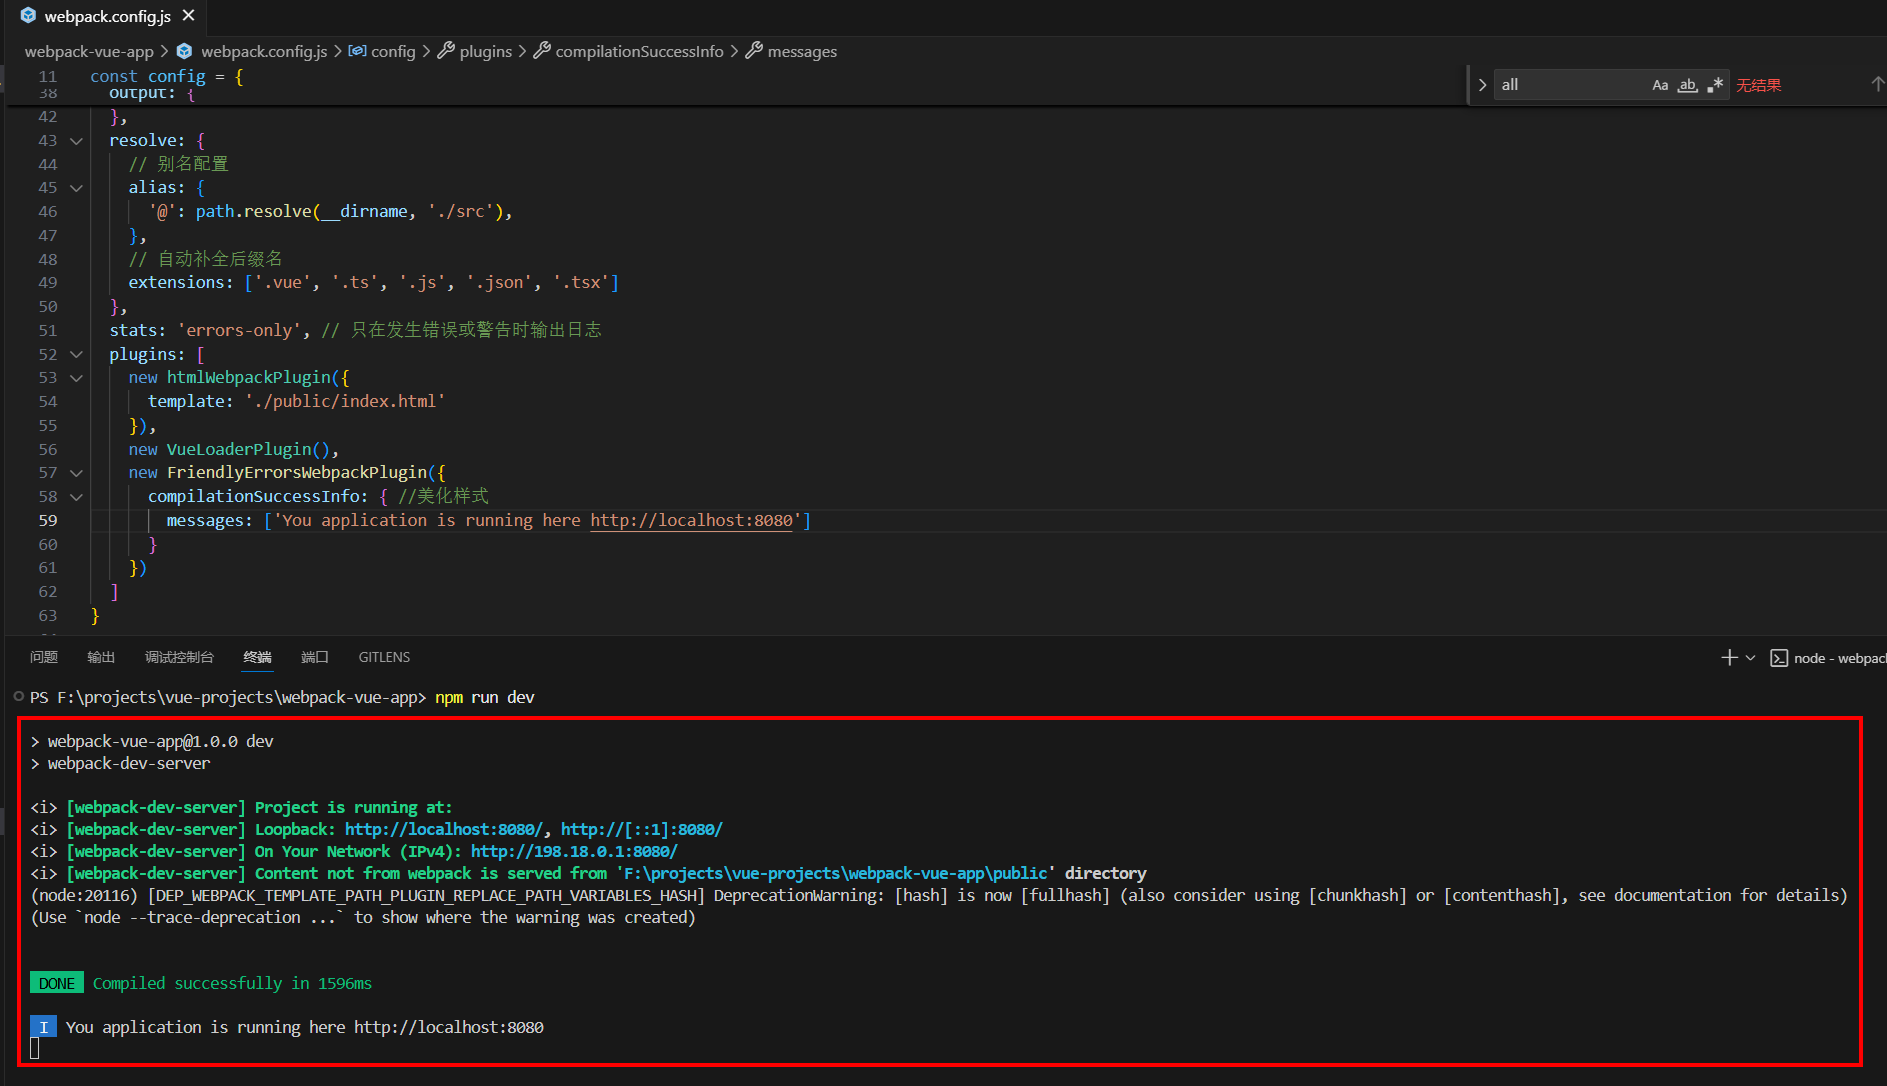The image size is (1887, 1086).
Task: Click 'npm run dev' command in terminal
Action: (485, 698)
